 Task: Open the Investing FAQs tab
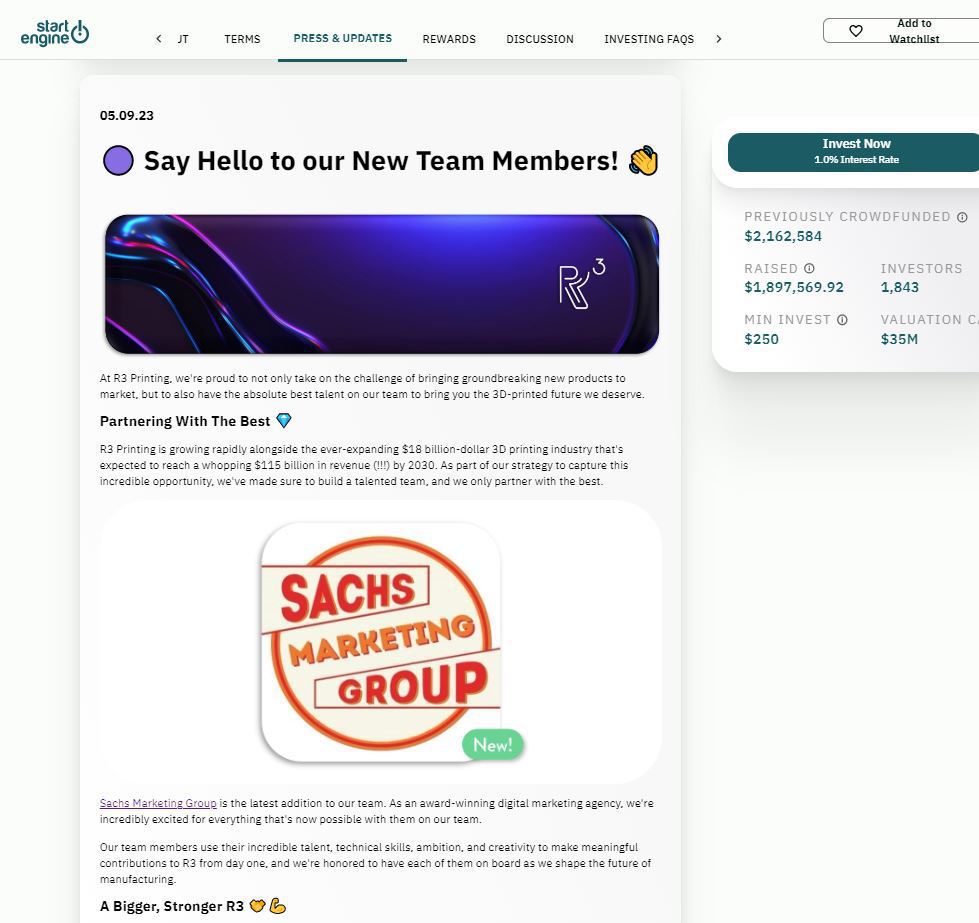coord(649,39)
